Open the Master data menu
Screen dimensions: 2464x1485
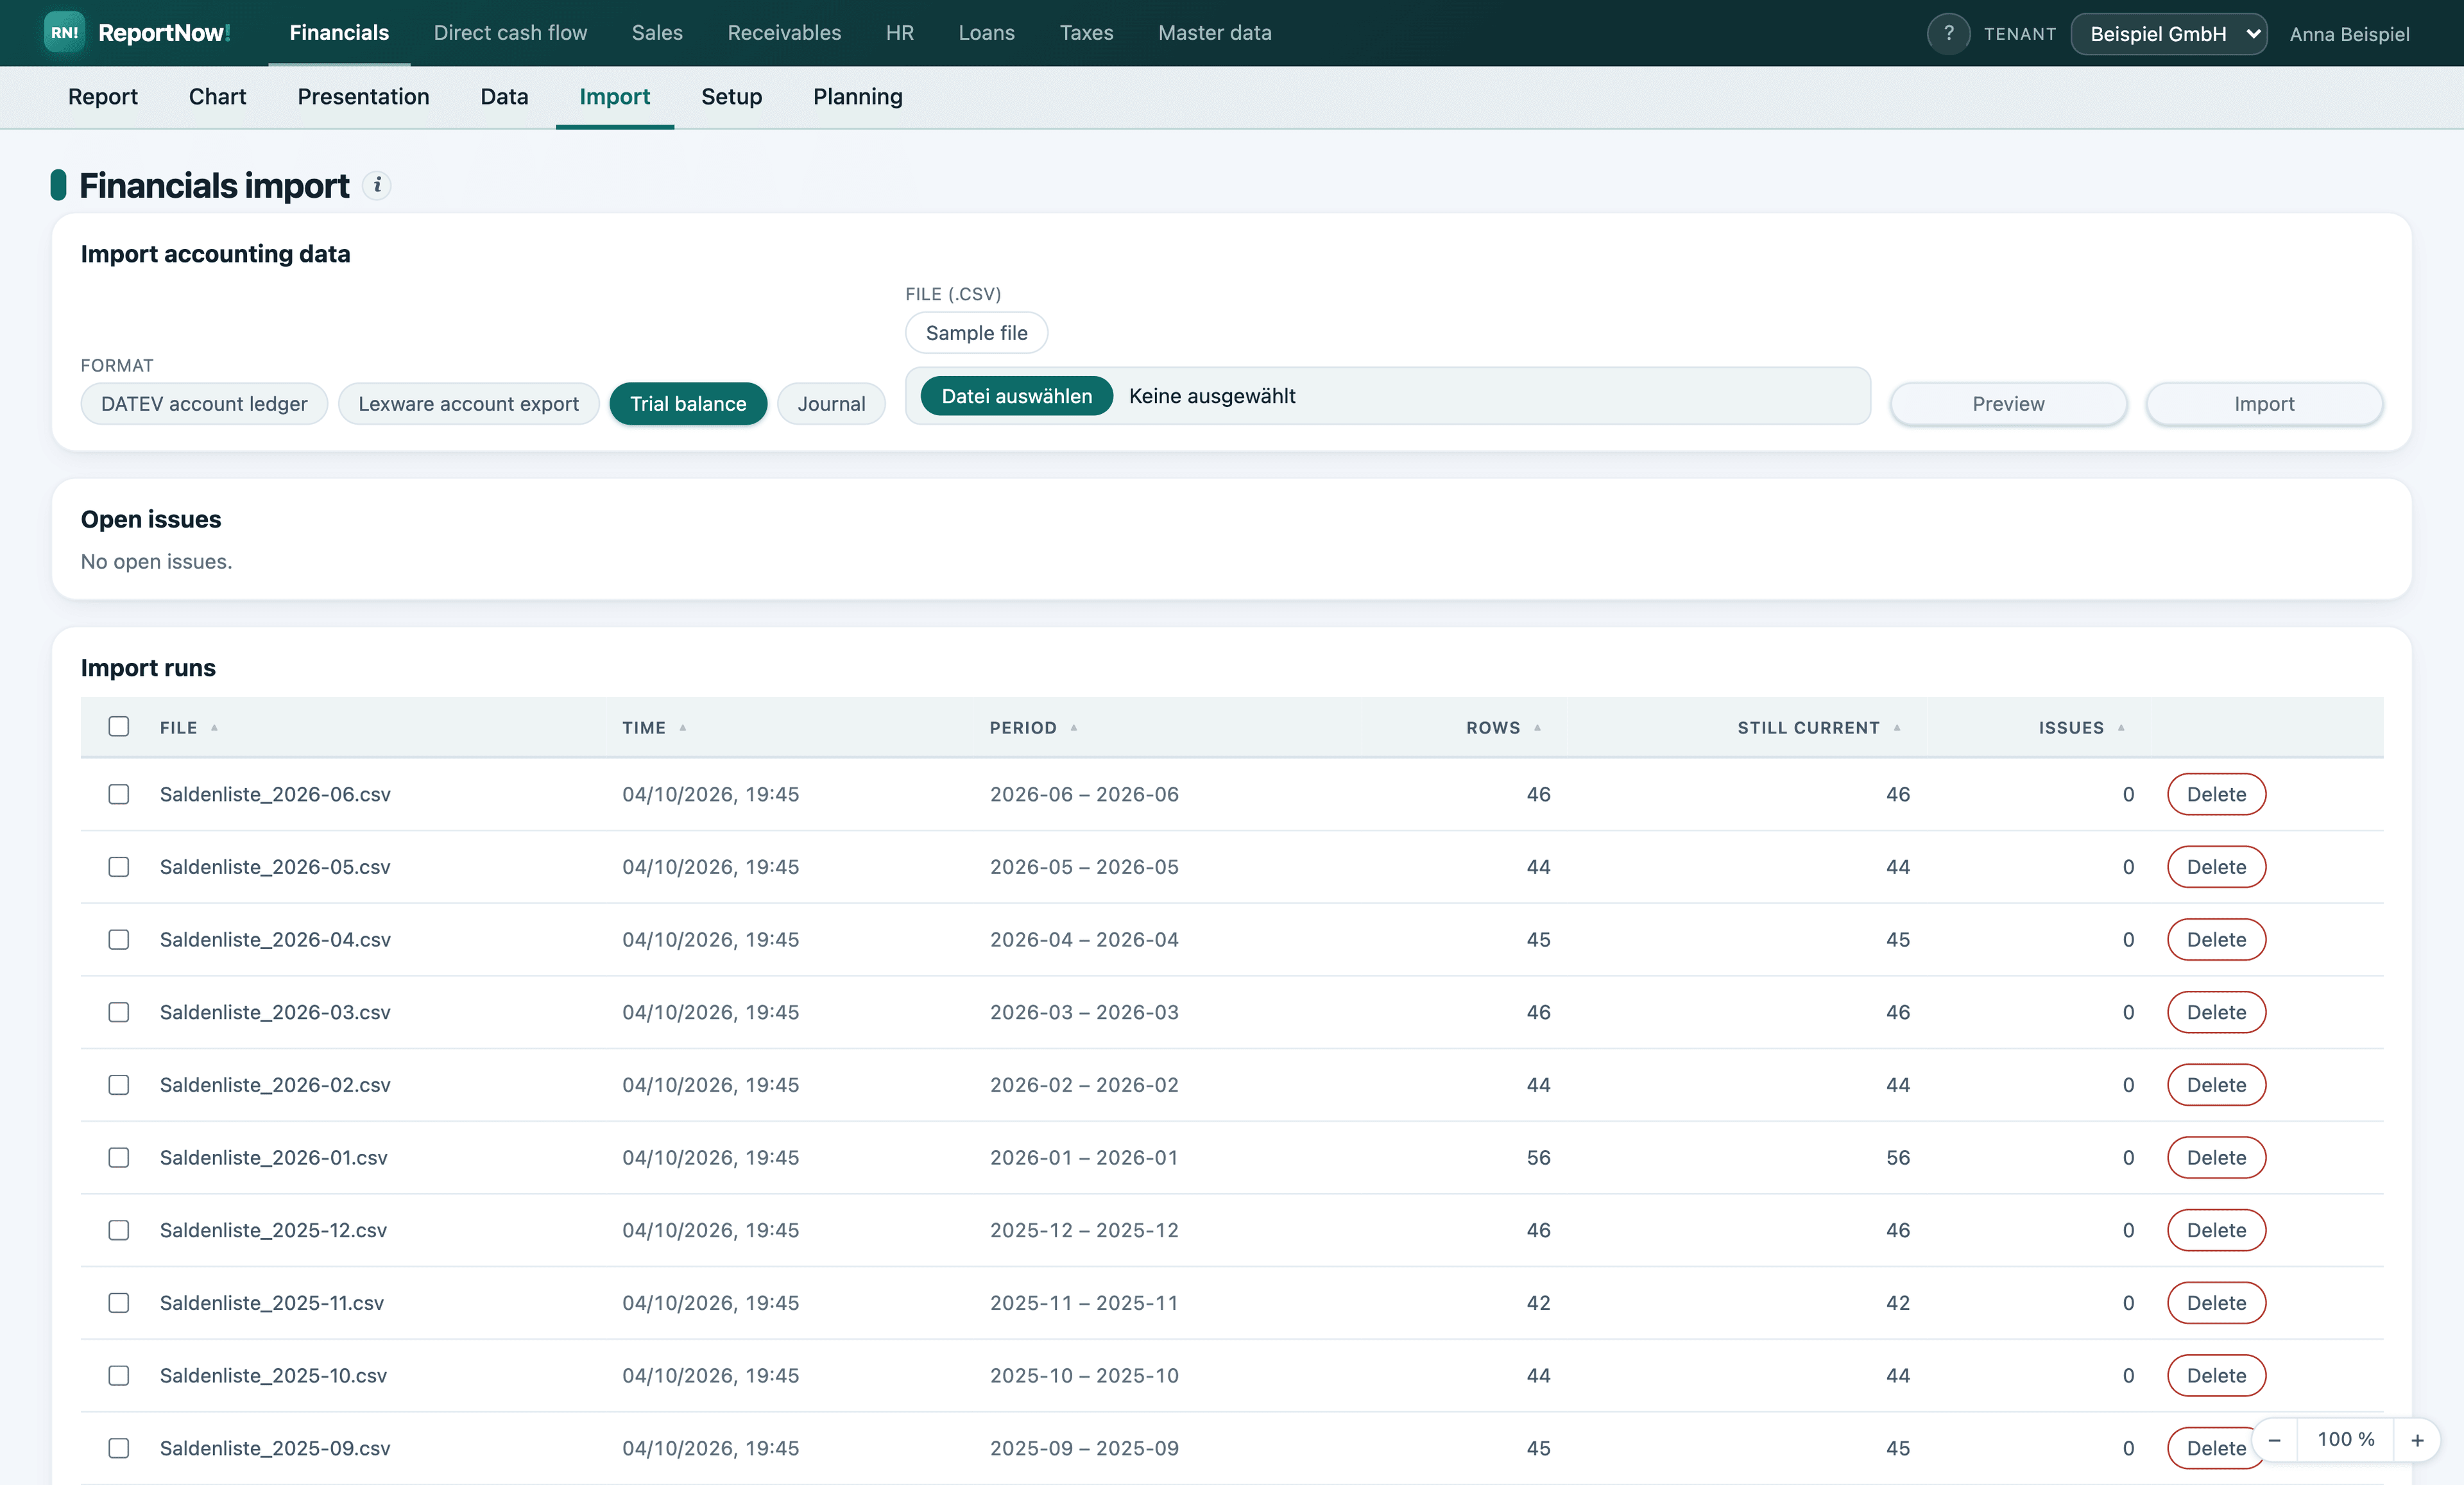click(x=1214, y=33)
